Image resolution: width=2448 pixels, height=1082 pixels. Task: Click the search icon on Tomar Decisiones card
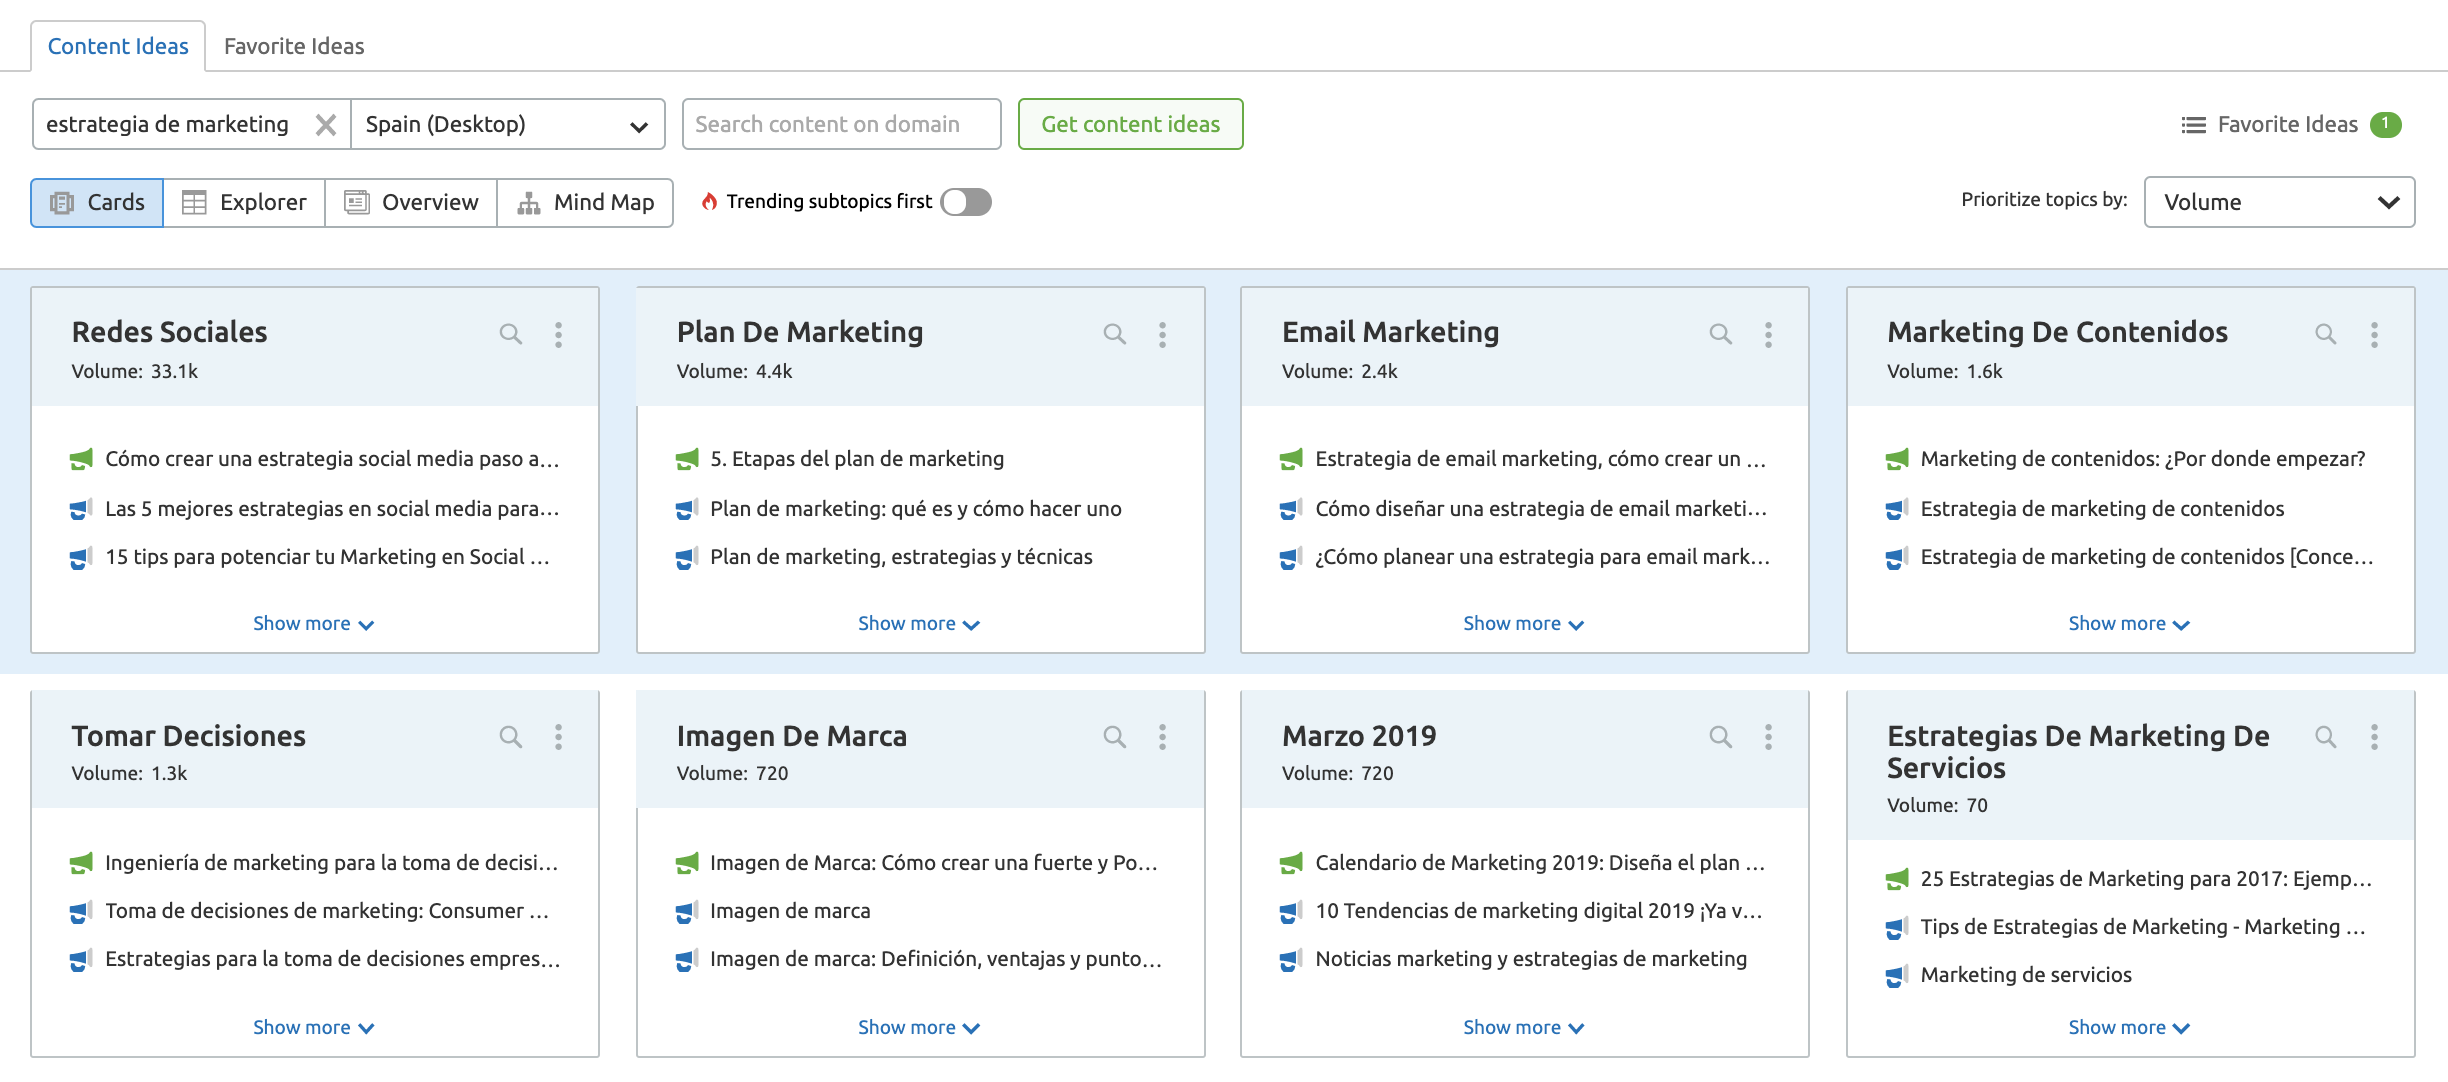click(x=510, y=737)
